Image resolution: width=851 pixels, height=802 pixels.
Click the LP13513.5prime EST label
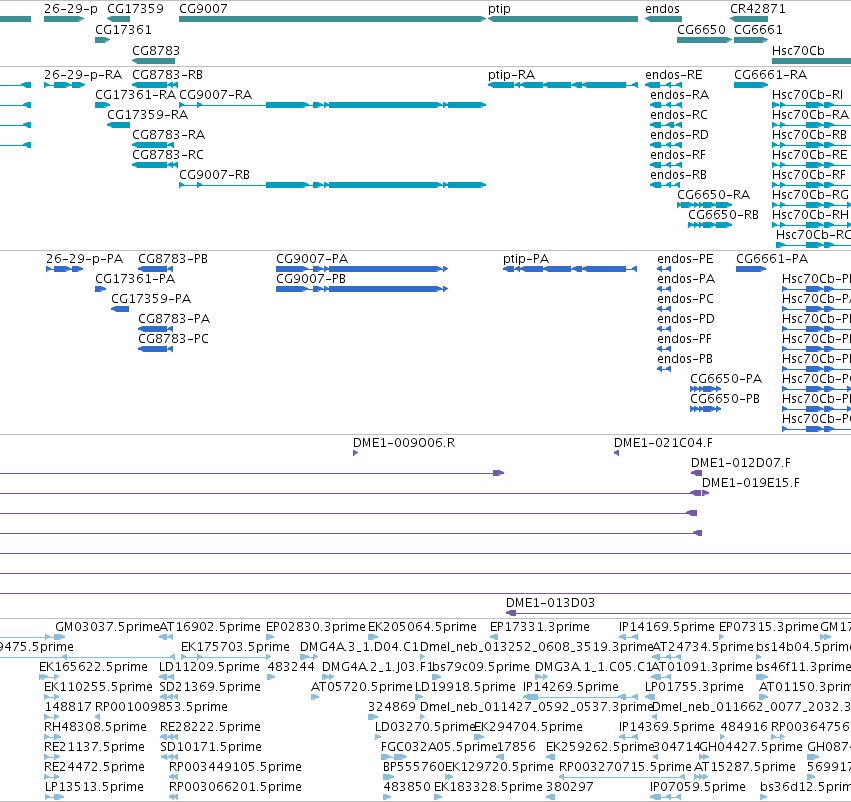pyautogui.click(x=94, y=787)
